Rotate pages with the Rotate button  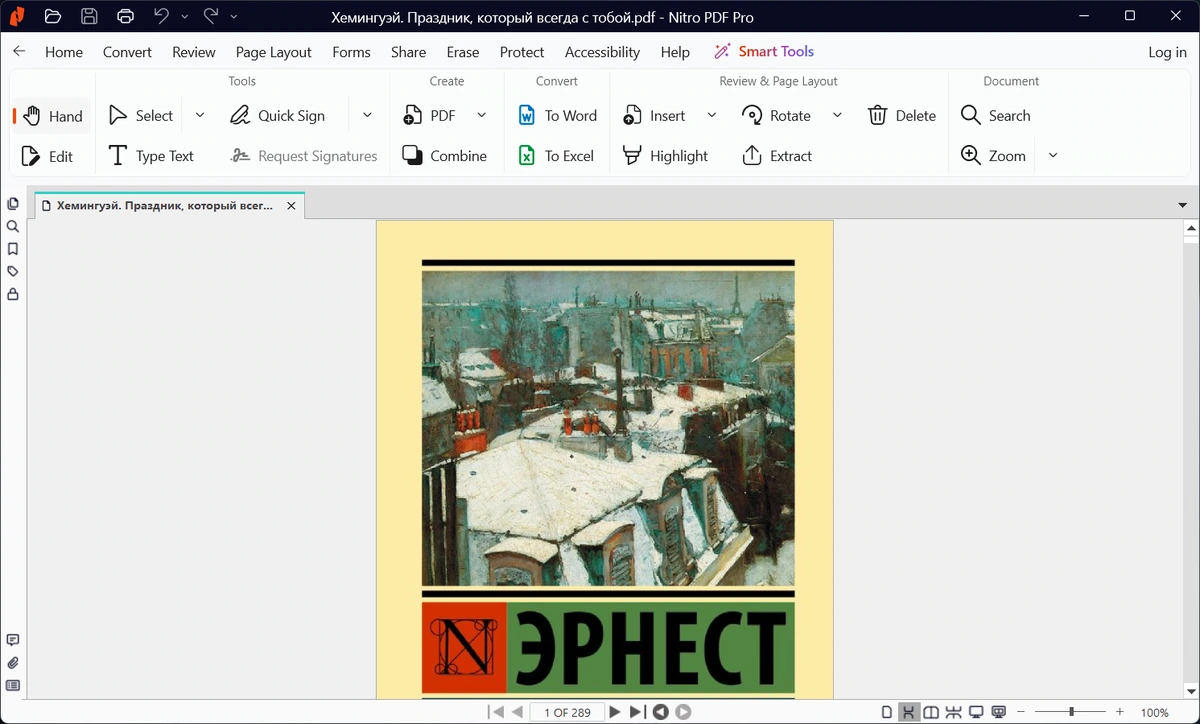point(776,116)
